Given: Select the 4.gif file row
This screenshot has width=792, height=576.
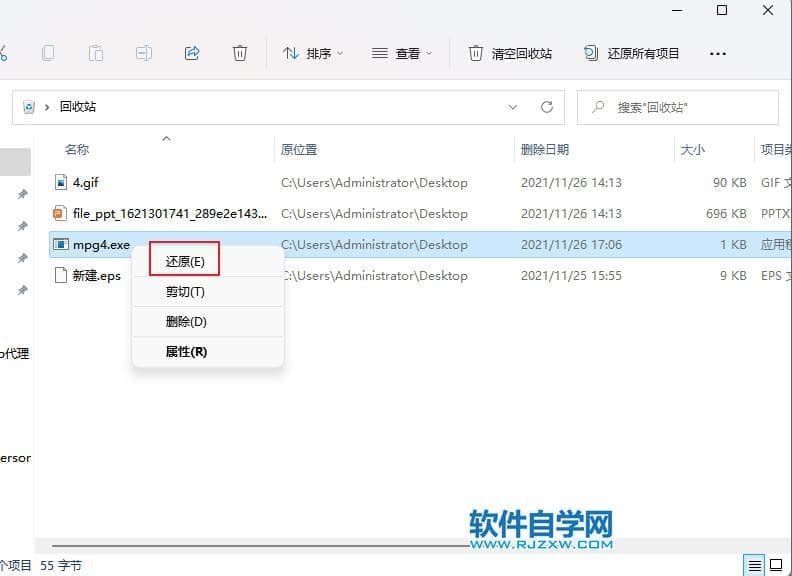Looking at the screenshot, I should pyautogui.click(x=85, y=183).
